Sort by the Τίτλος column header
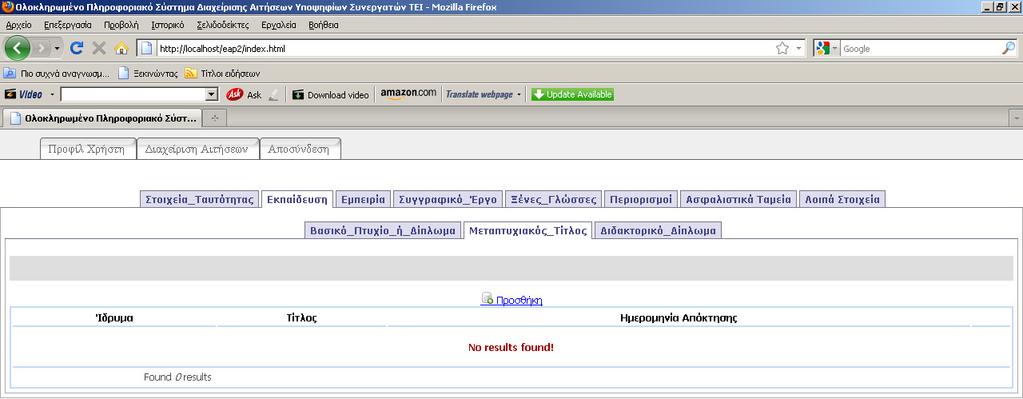 click(x=301, y=318)
